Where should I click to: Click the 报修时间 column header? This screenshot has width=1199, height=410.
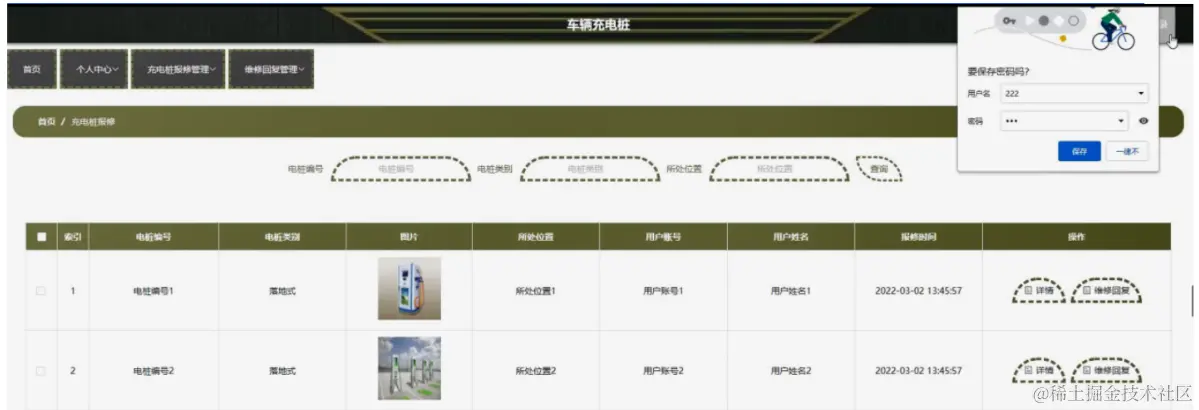pos(918,237)
